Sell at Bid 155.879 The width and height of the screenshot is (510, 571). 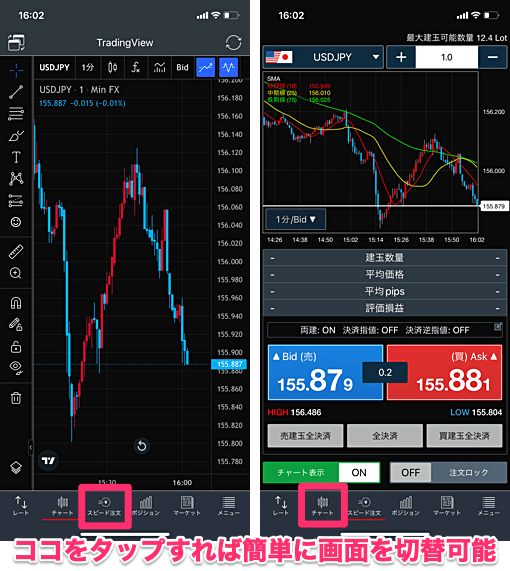click(x=325, y=373)
